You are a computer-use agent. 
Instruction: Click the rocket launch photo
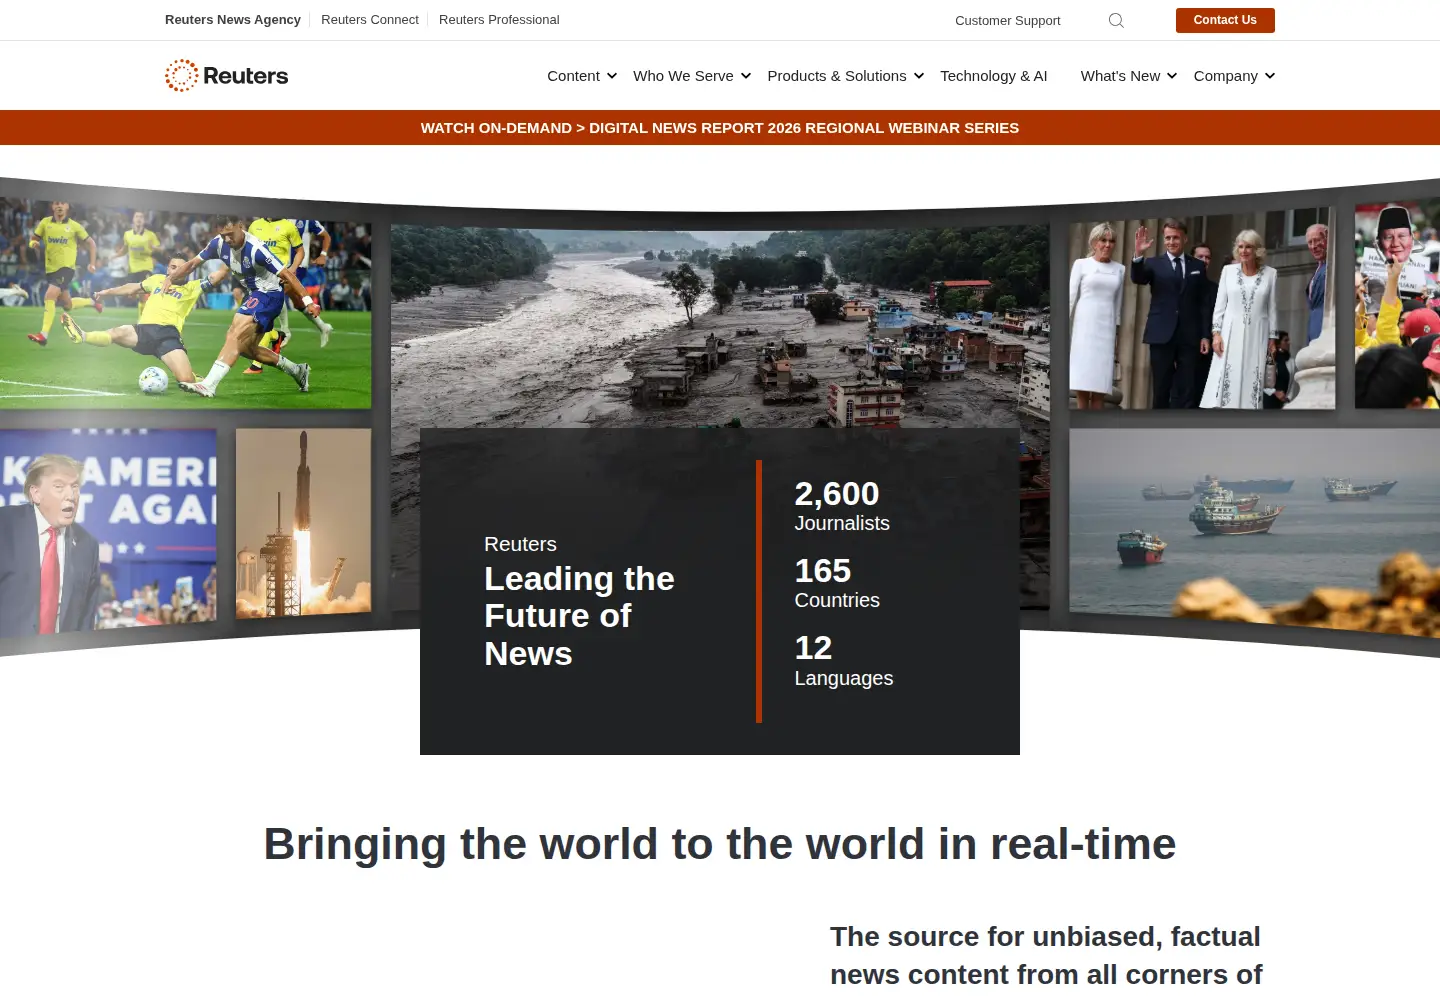pyautogui.click(x=303, y=522)
